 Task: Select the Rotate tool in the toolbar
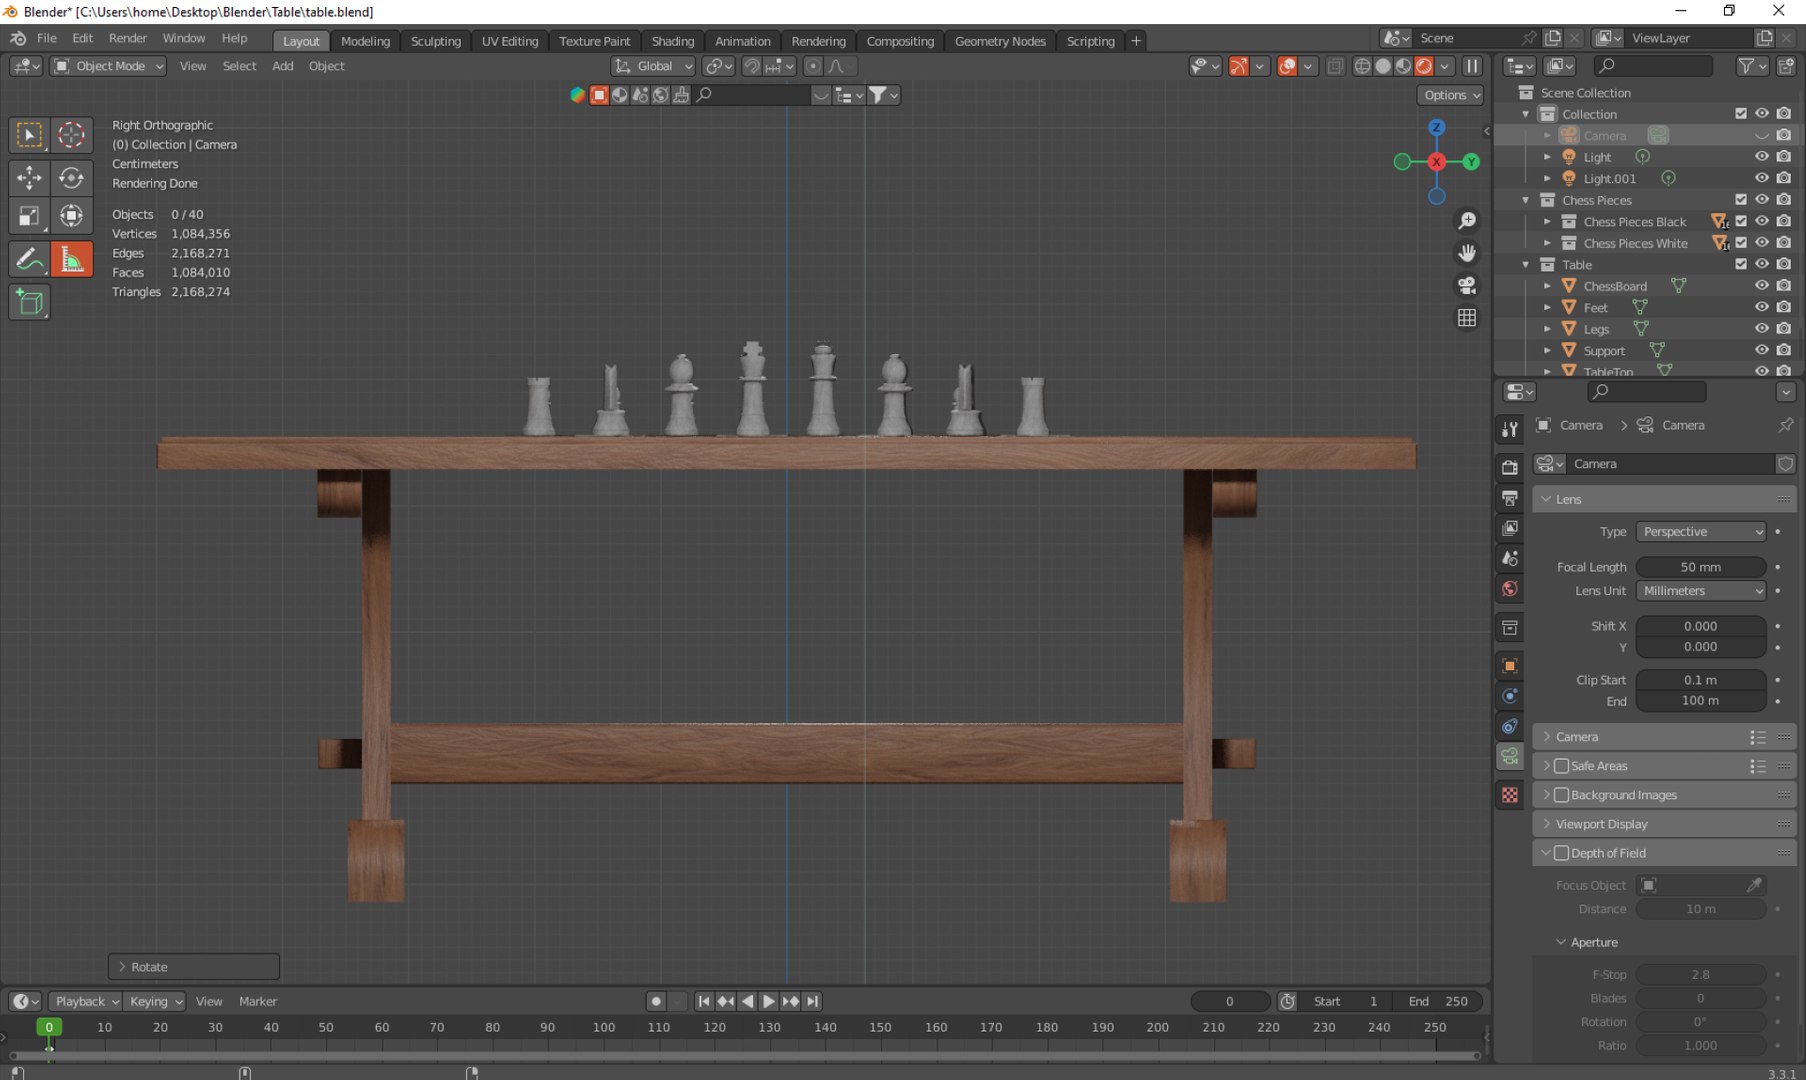[x=71, y=178]
